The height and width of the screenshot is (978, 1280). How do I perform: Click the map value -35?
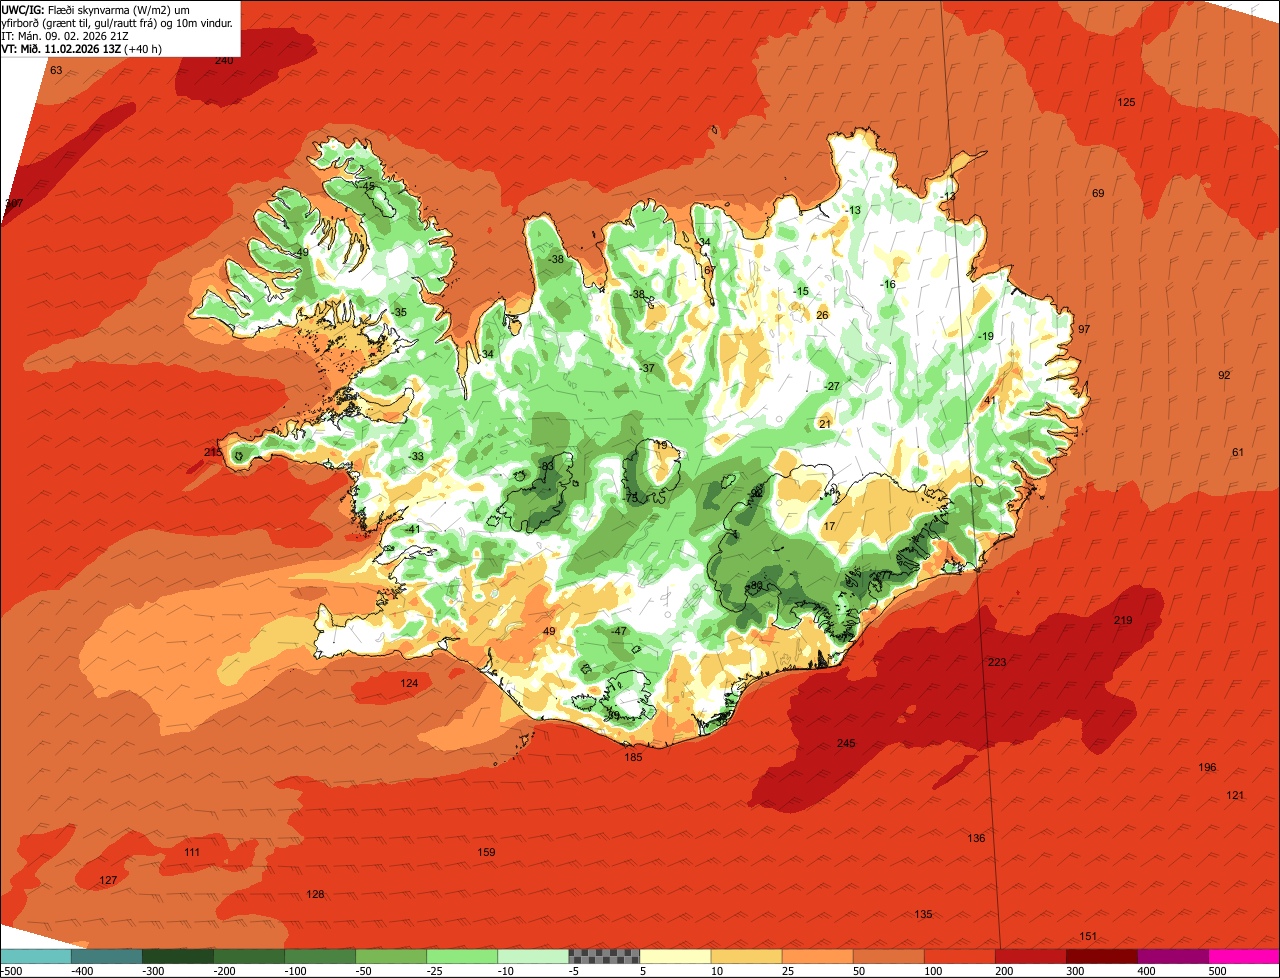point(399,312)
